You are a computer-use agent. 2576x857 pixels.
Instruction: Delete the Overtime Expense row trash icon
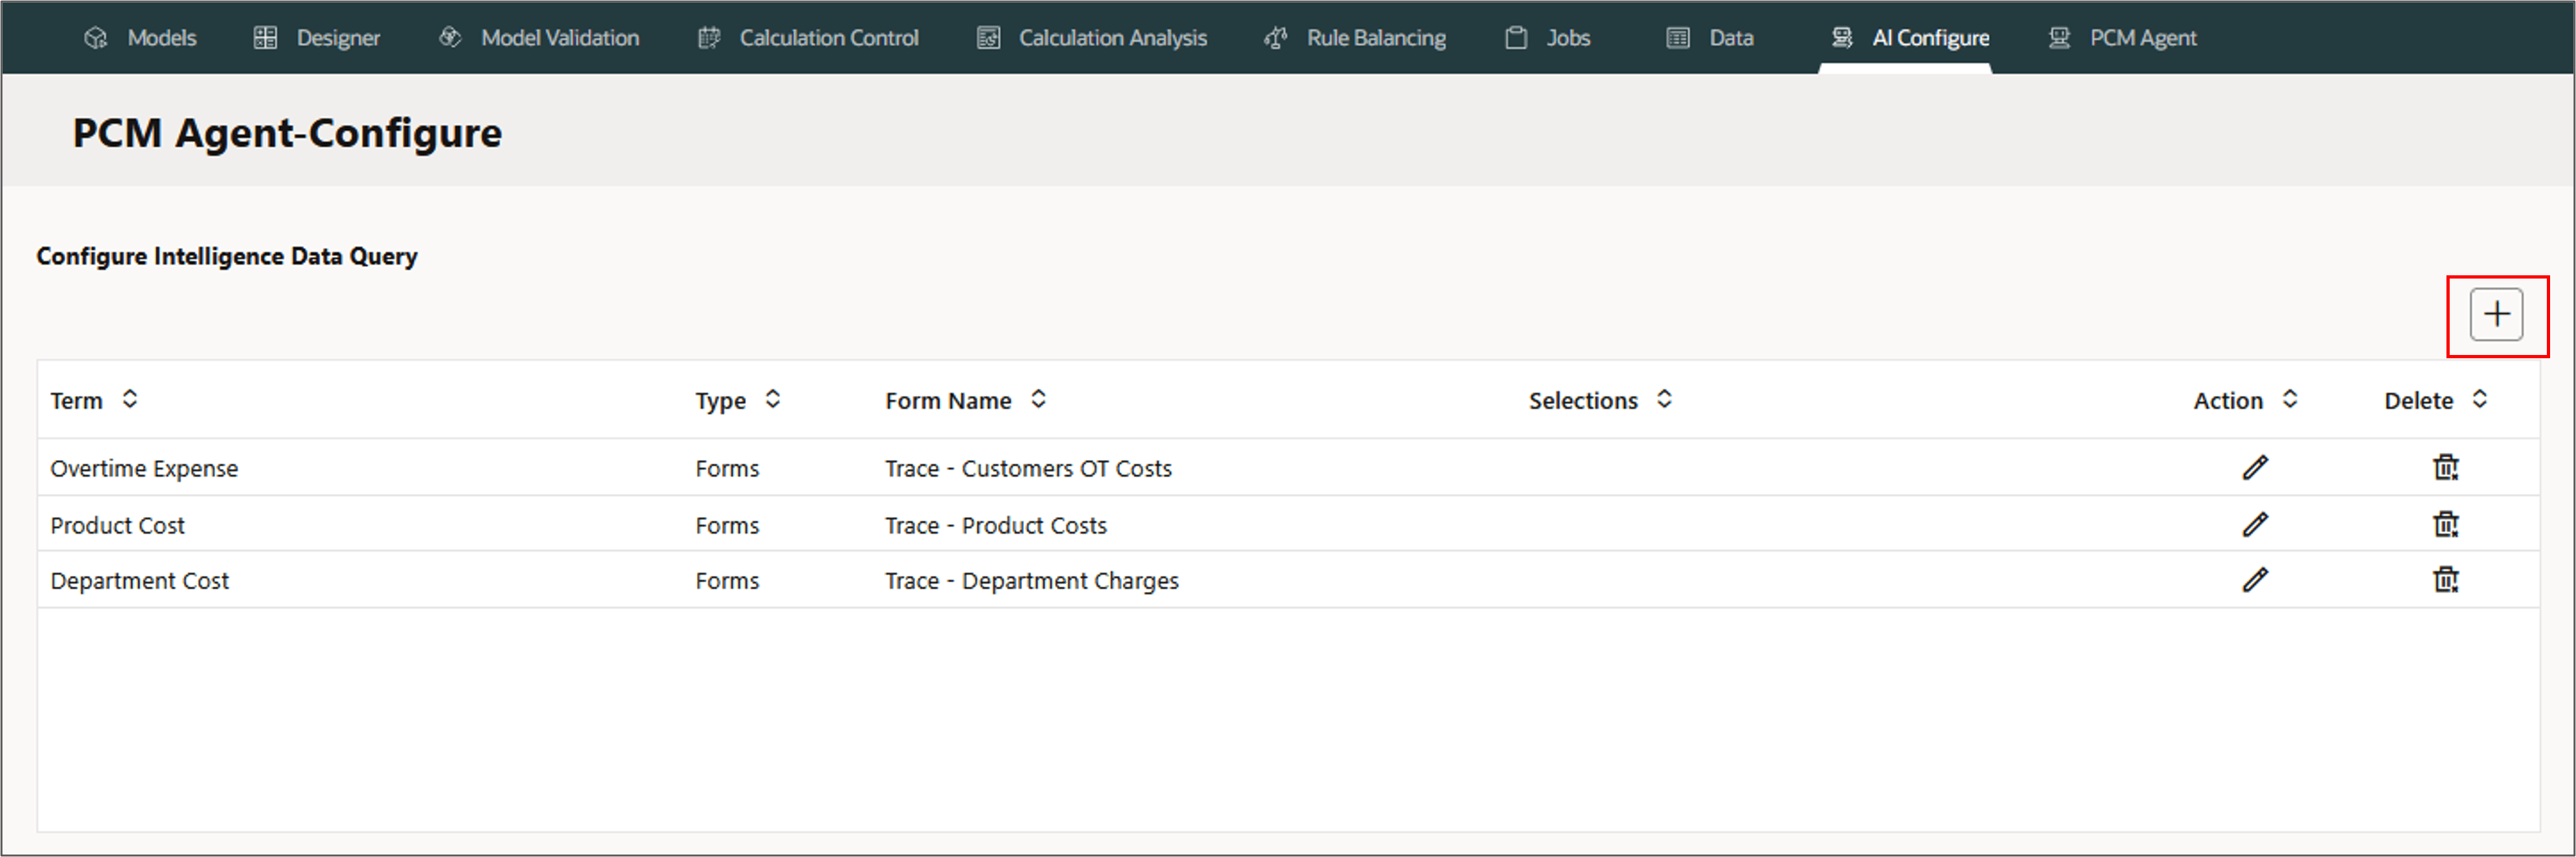coord(2445,468)
